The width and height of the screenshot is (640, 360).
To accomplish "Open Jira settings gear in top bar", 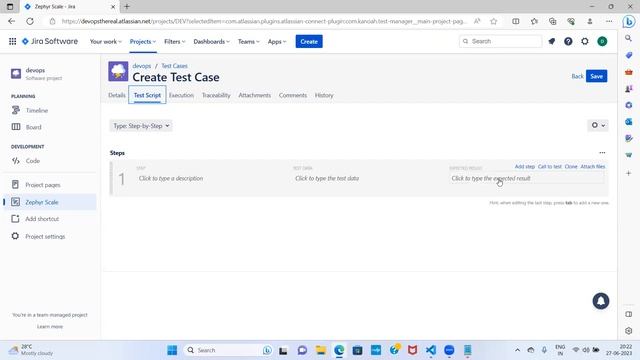I will tap(585, 41).
